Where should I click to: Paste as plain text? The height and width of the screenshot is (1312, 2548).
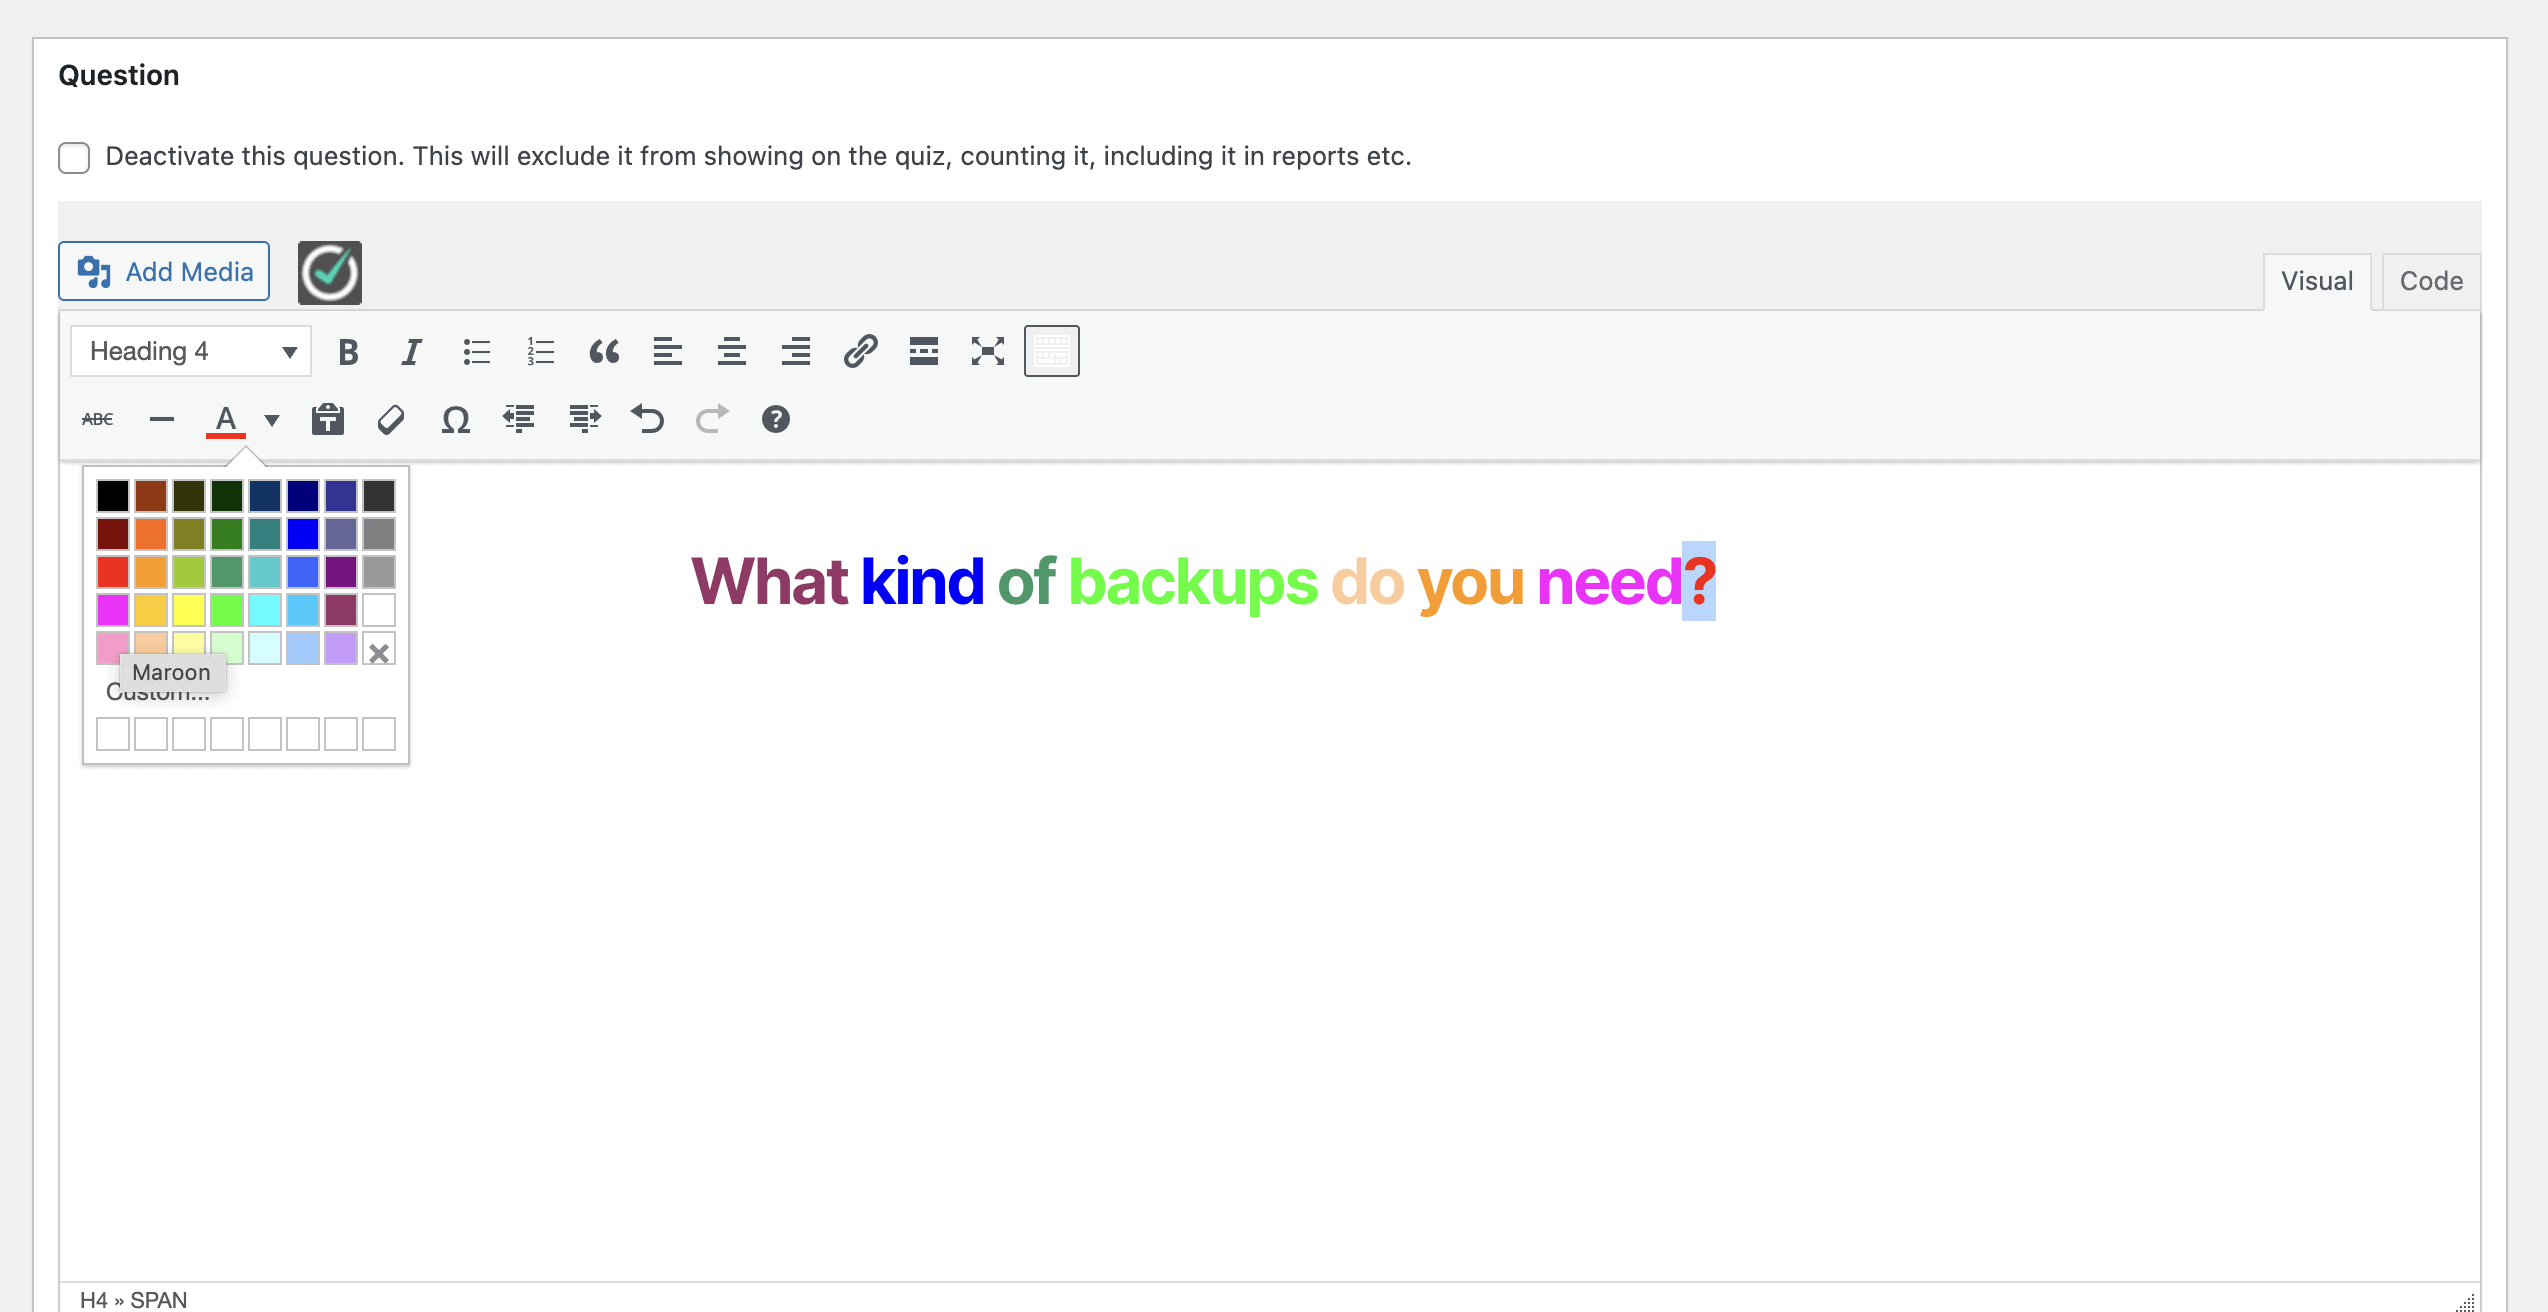328,420
